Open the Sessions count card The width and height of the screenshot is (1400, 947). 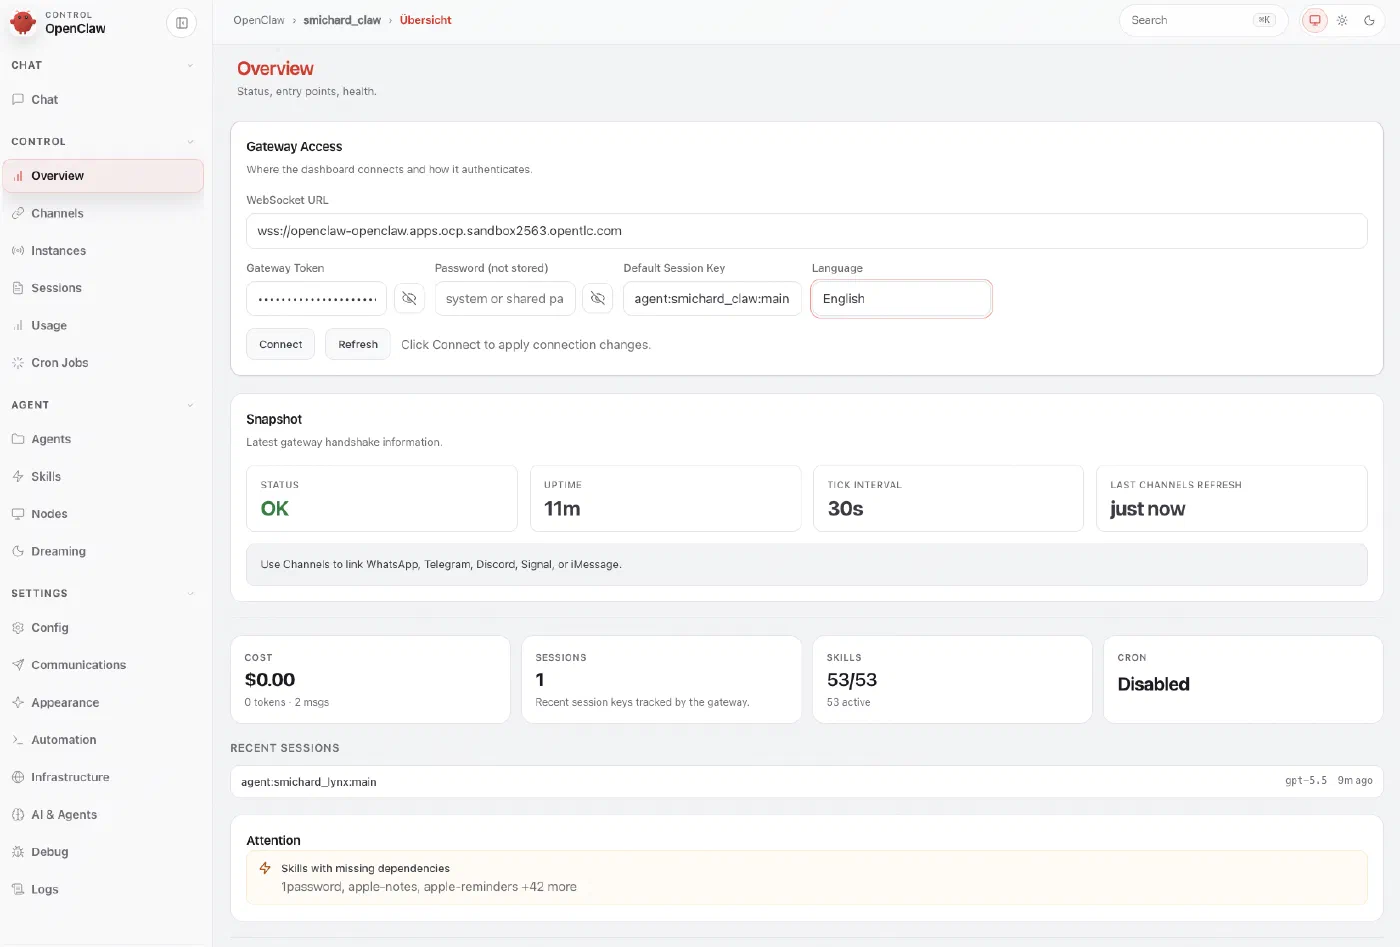coord(661,679)
